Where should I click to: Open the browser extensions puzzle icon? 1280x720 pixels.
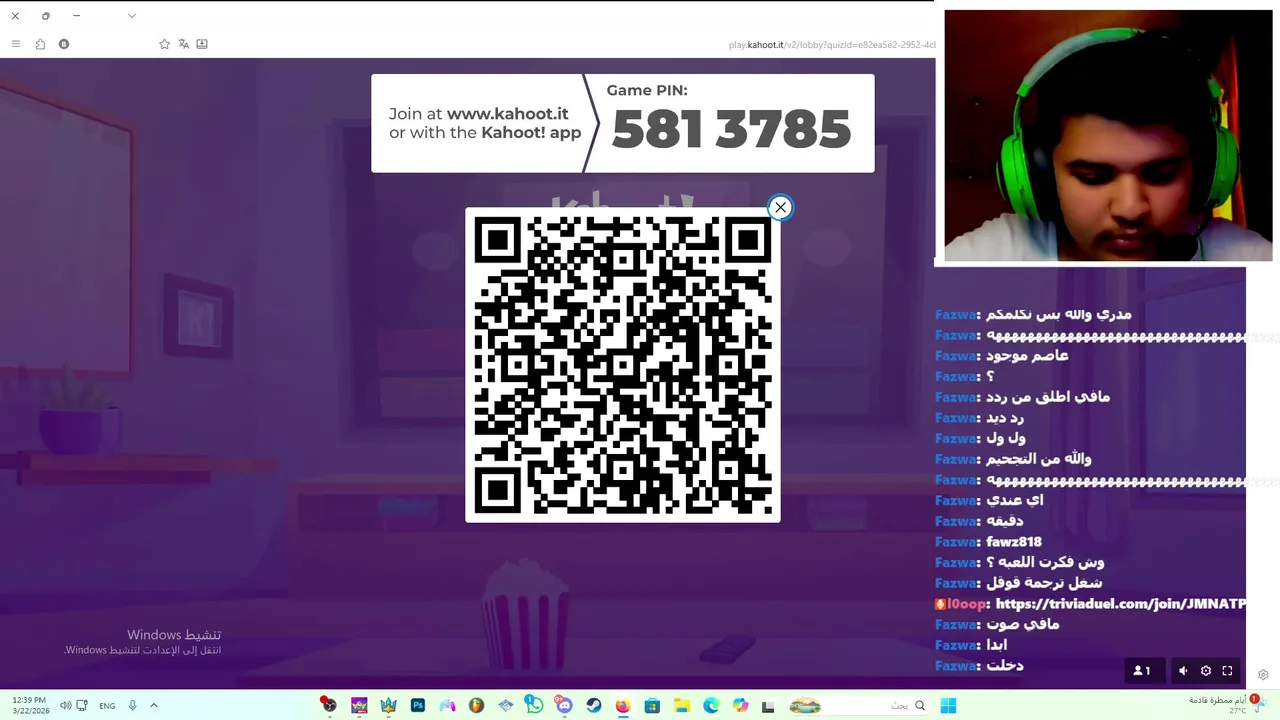40,44
